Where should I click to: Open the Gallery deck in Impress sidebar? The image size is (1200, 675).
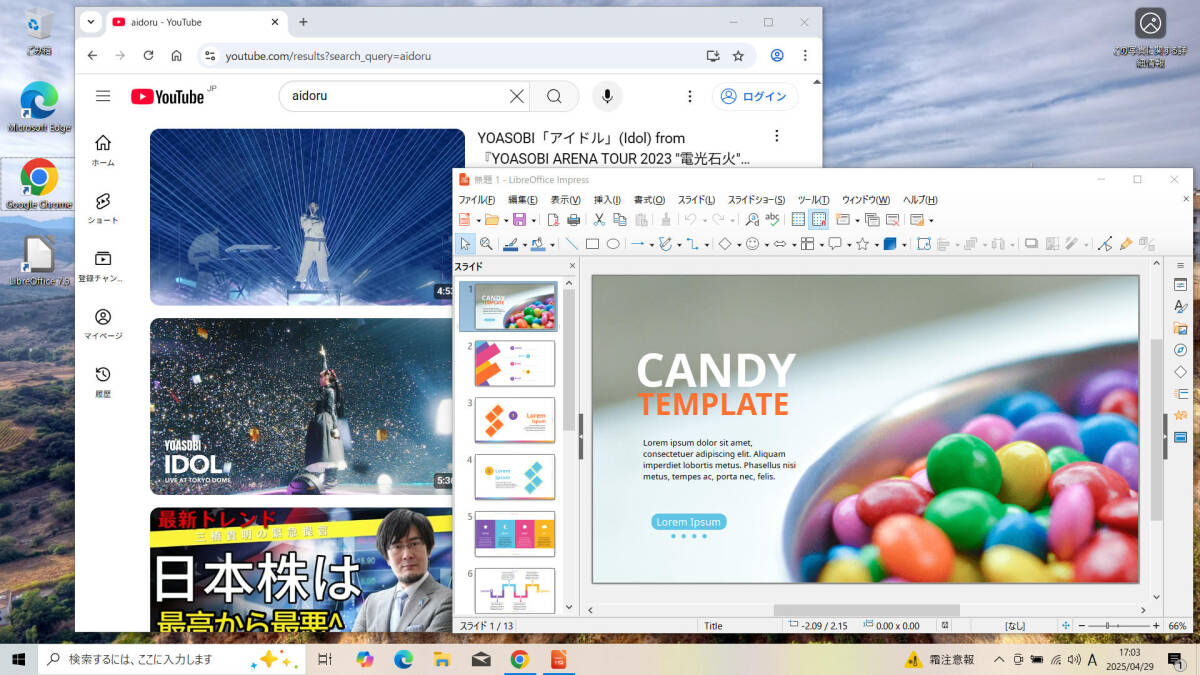1180,328
